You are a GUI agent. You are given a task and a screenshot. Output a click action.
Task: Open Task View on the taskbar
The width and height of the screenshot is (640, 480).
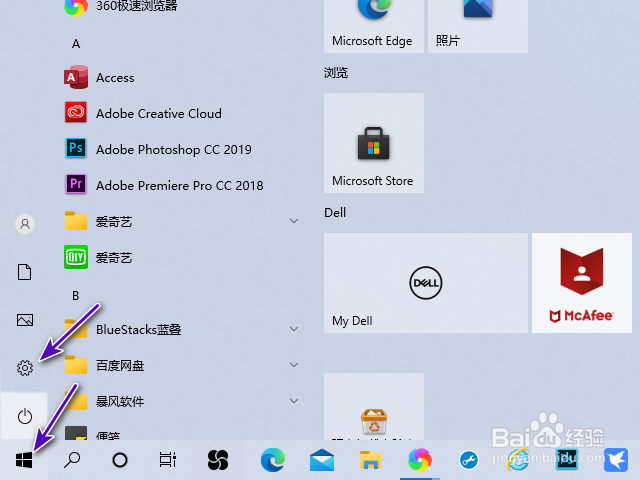(x=167, y=460)
